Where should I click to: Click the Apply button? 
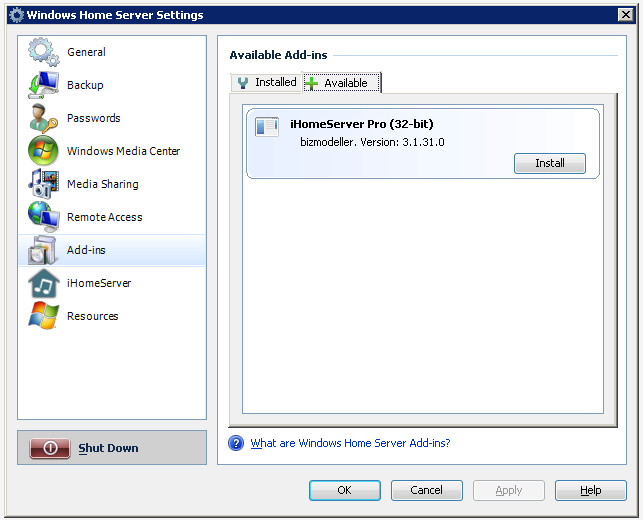tap(508, 490)
